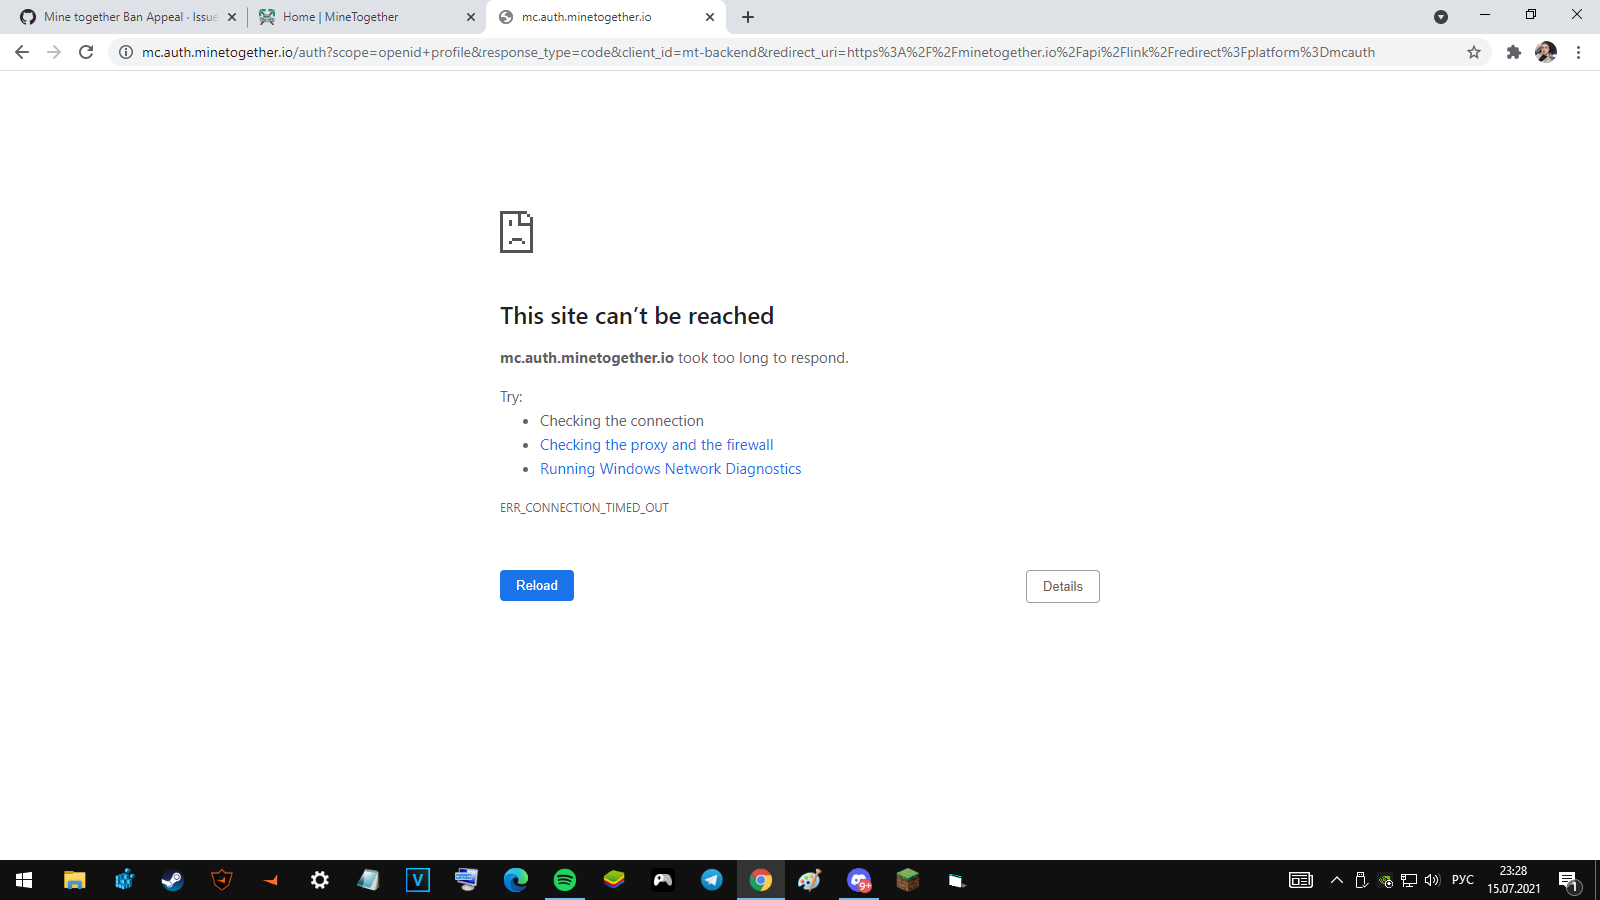Open the Chrome three-dot menu
Image resolution: width=1600 pixels, height=900 pixels.
1580,52
